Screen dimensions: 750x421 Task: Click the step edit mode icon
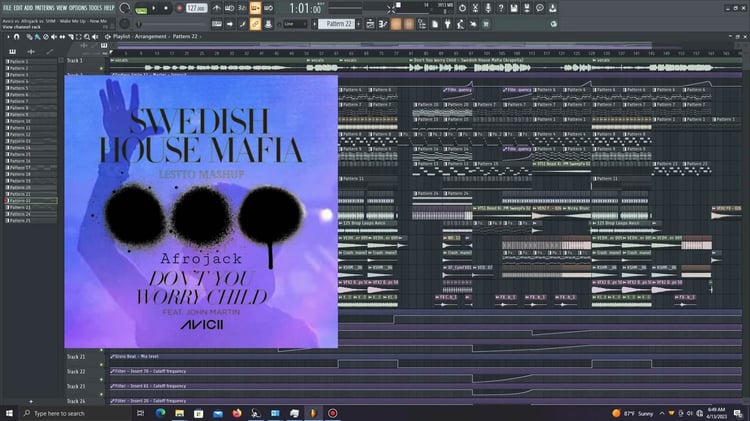point(243,24)
